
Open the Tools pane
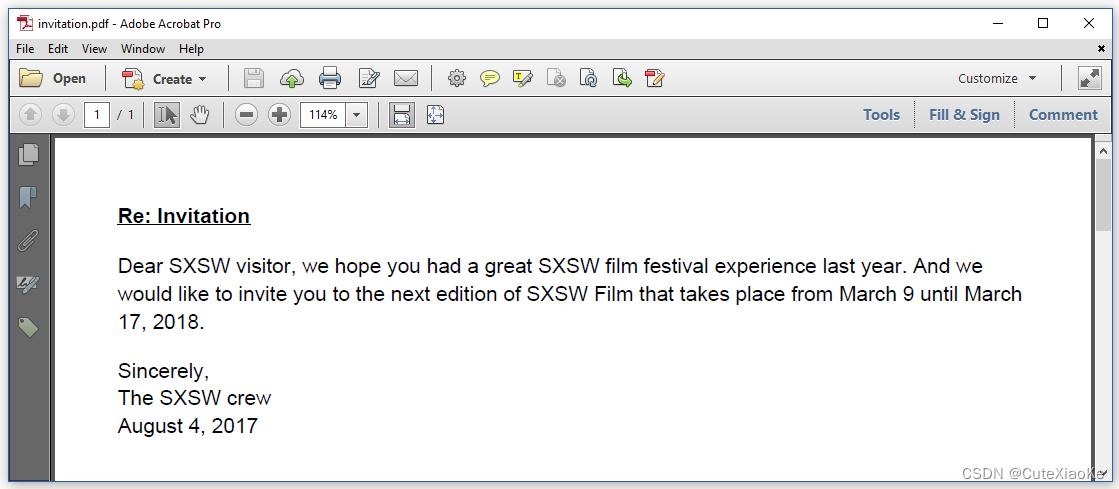click(881, 114)
